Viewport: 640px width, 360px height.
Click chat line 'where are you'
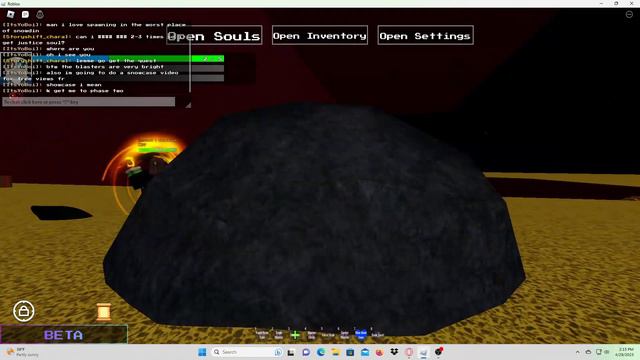(x=70, y=49)
